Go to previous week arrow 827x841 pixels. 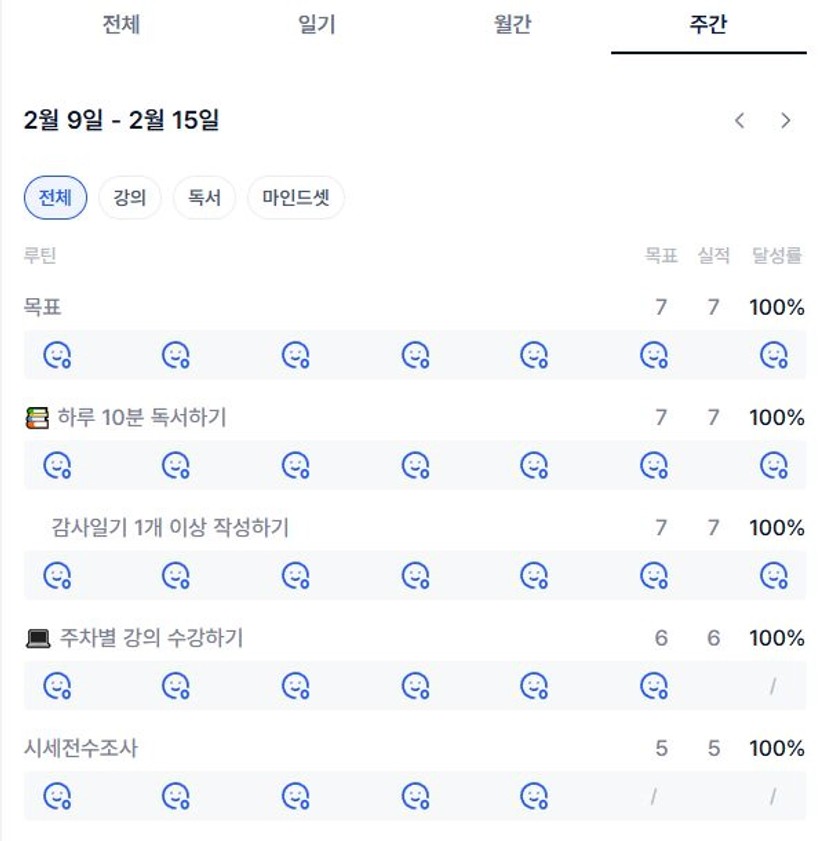point(740,121)
